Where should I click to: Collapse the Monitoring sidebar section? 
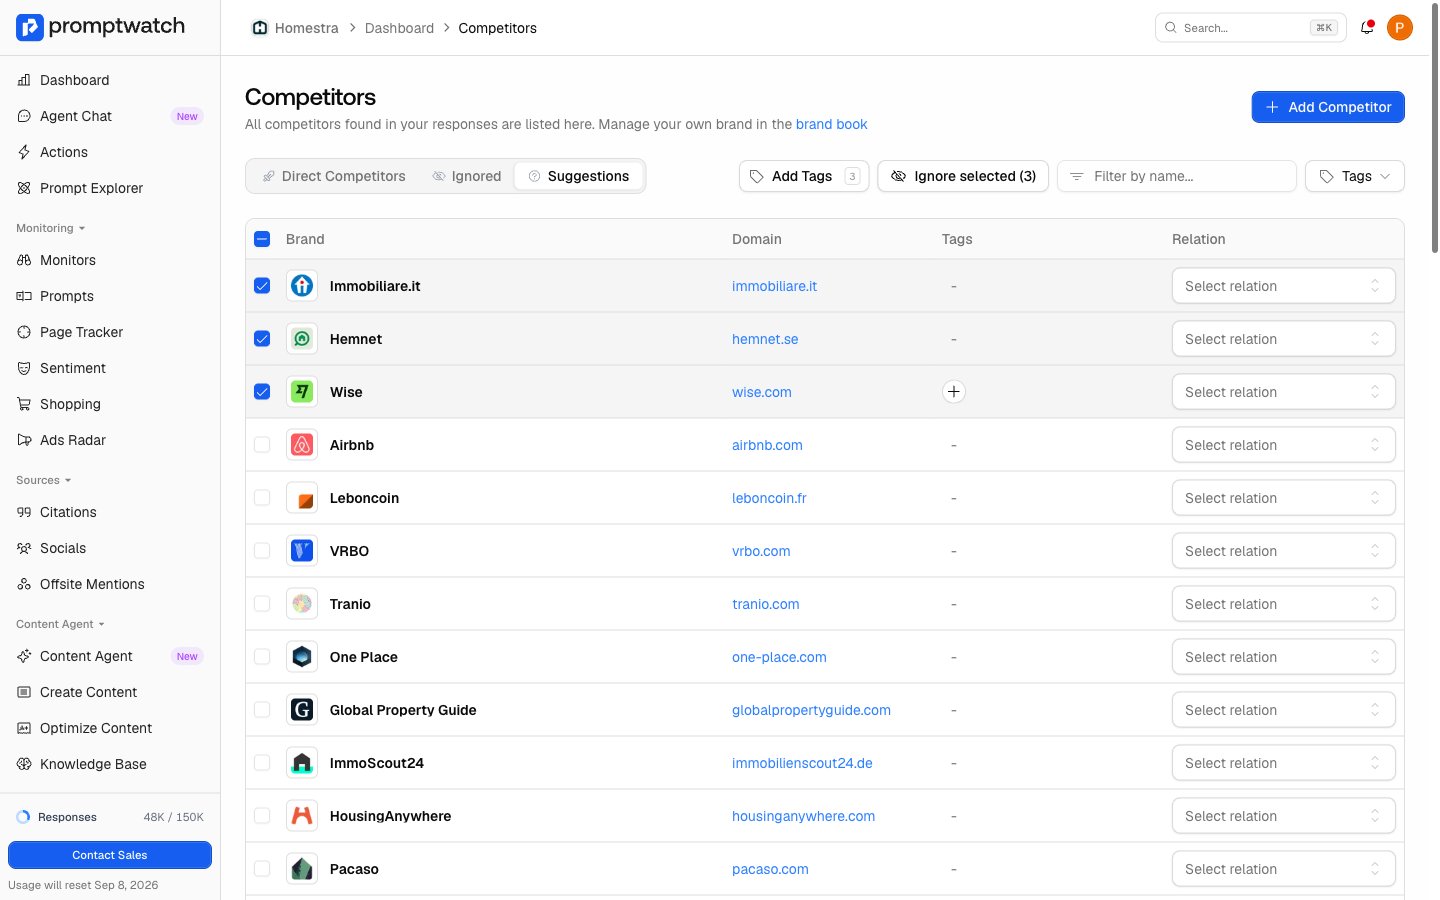coord(51,228)
